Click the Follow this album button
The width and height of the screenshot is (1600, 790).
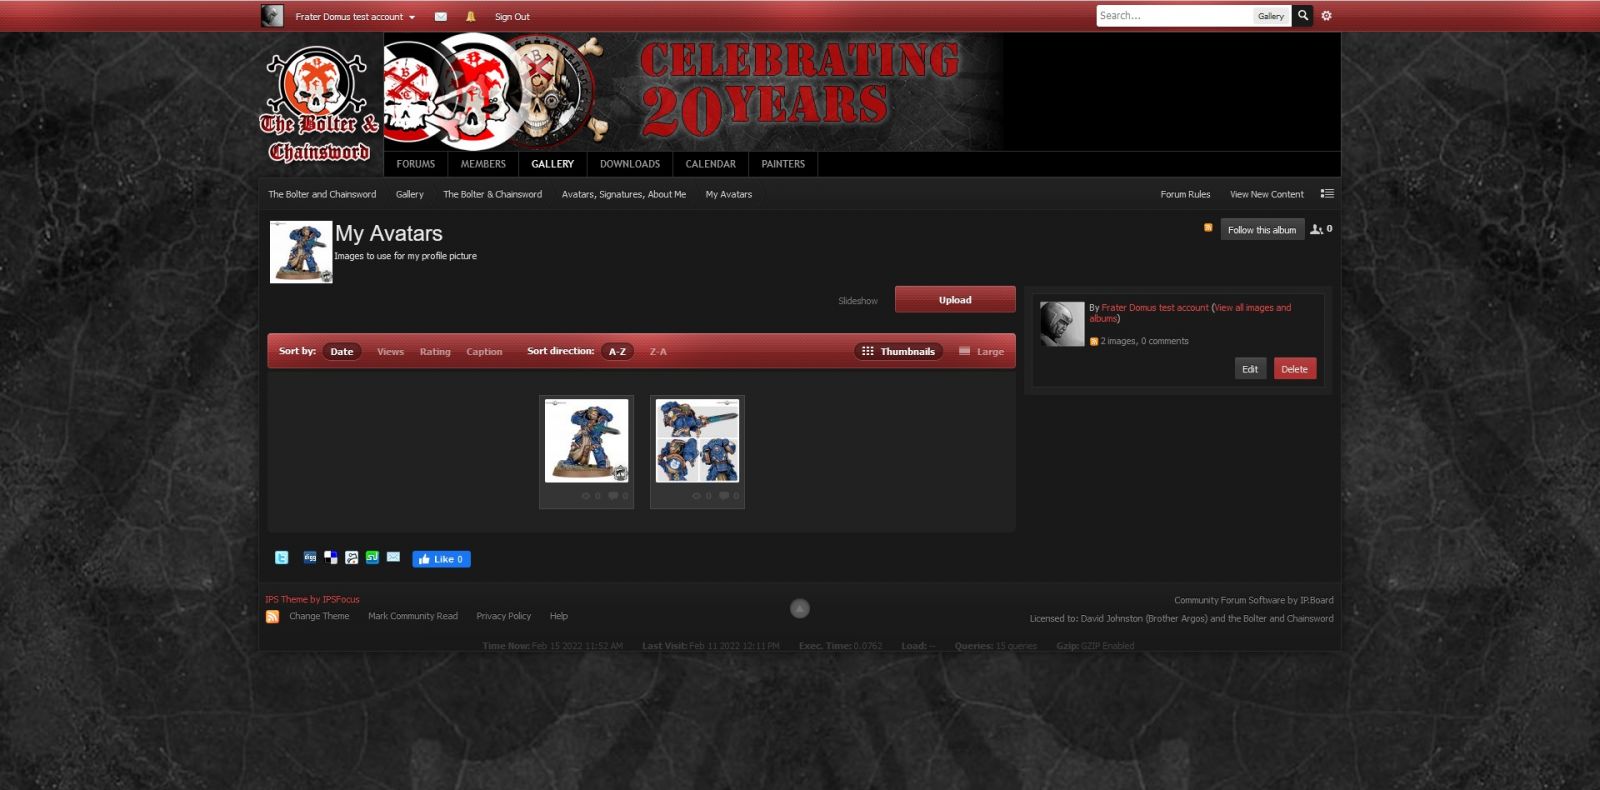click(x=1261, y=230)
